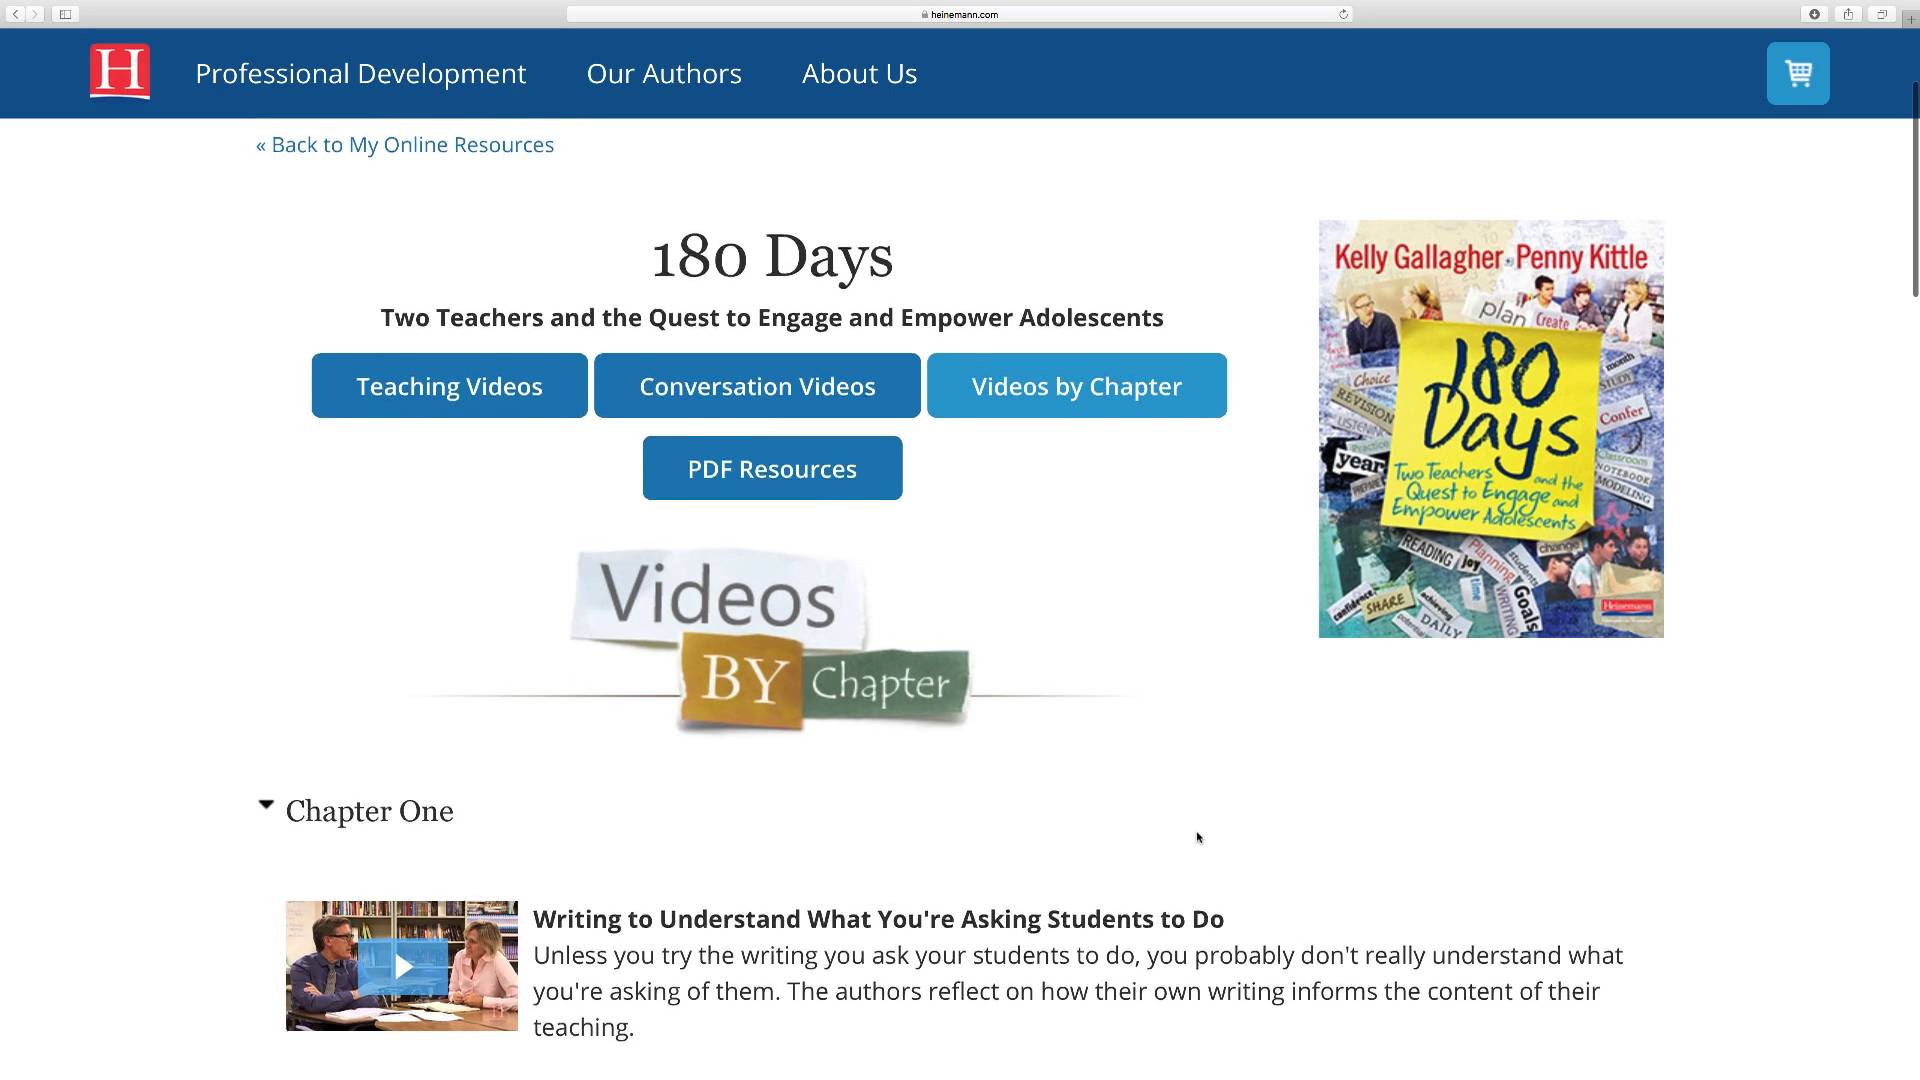This screenshot has width=1920, height=1080.
Task: Open the Our Authors menu item
Action: coord(664,73)
